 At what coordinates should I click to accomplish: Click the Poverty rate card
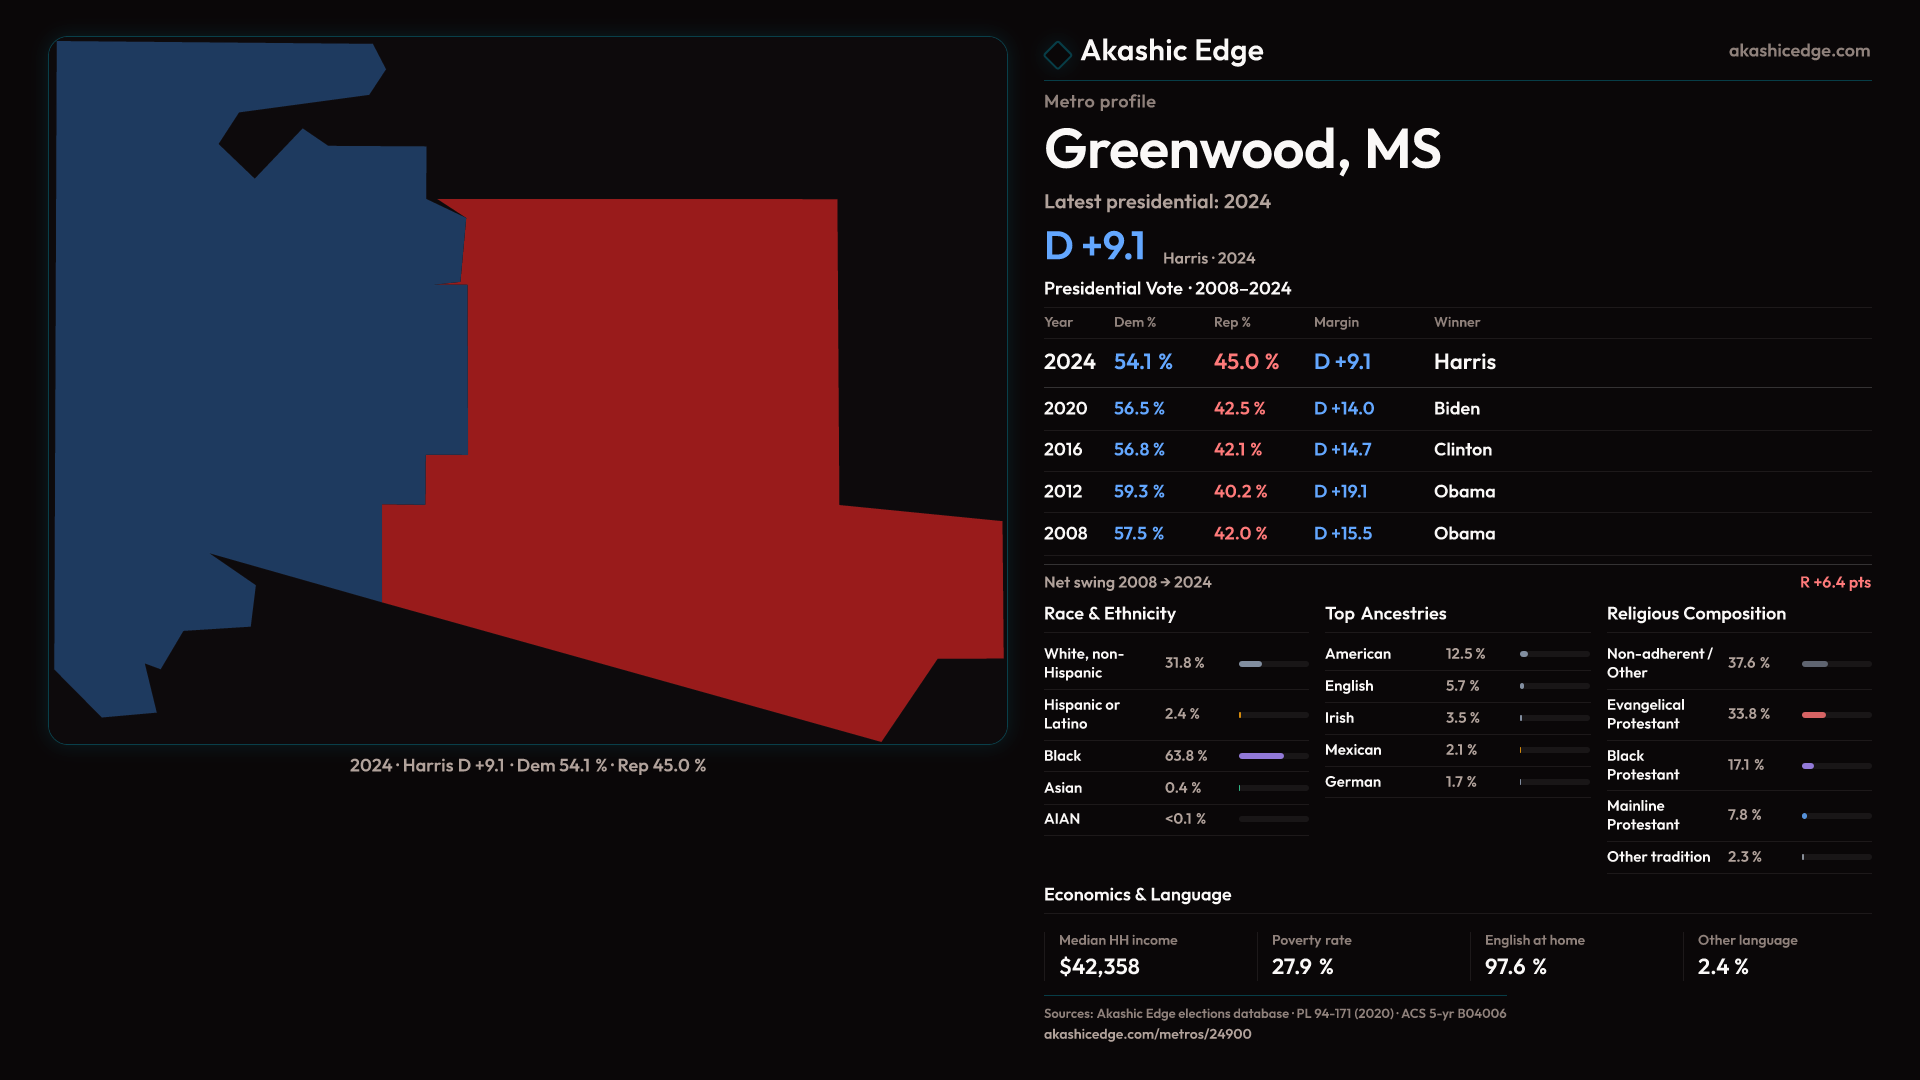pyautogui.click(x=1362, y=955)
